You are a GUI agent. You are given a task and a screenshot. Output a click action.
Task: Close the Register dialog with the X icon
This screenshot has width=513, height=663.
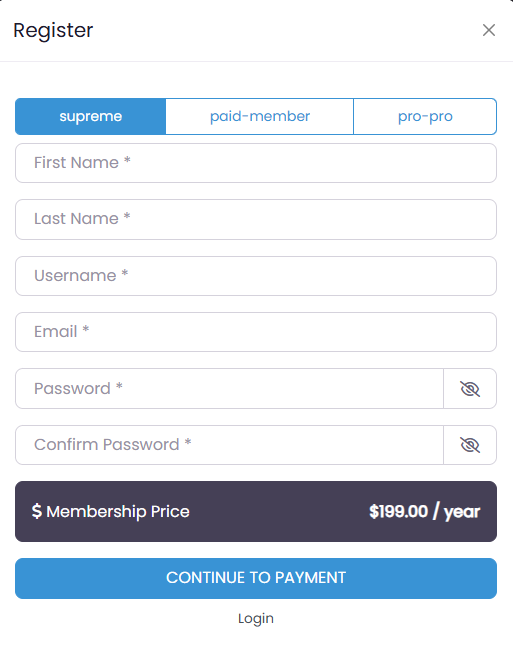pyautogui.click(x=488, y=30)
